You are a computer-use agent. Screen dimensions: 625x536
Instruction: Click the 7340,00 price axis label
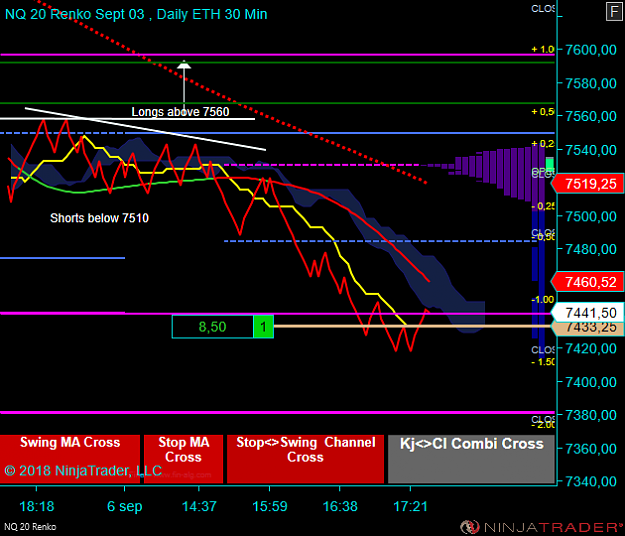point(591,481)
